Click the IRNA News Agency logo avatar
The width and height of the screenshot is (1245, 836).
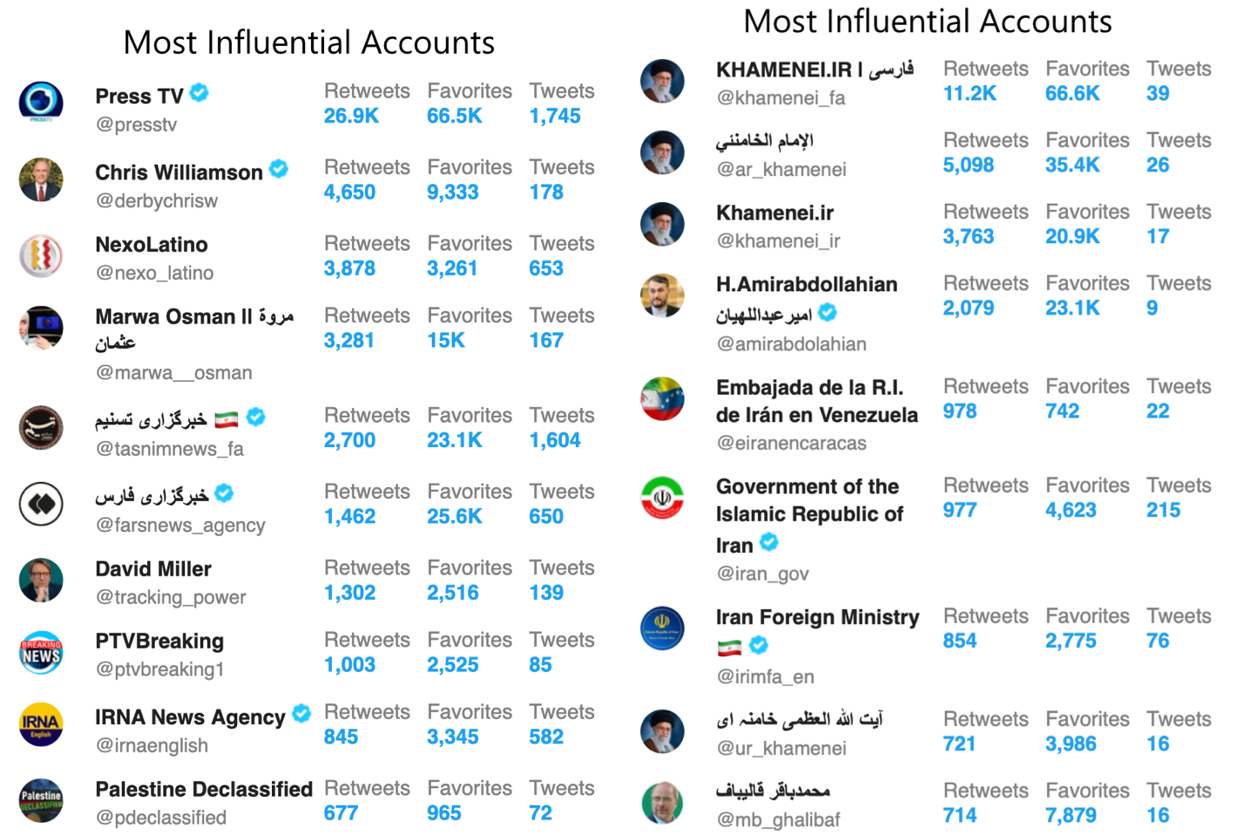[x=41, y=725]
